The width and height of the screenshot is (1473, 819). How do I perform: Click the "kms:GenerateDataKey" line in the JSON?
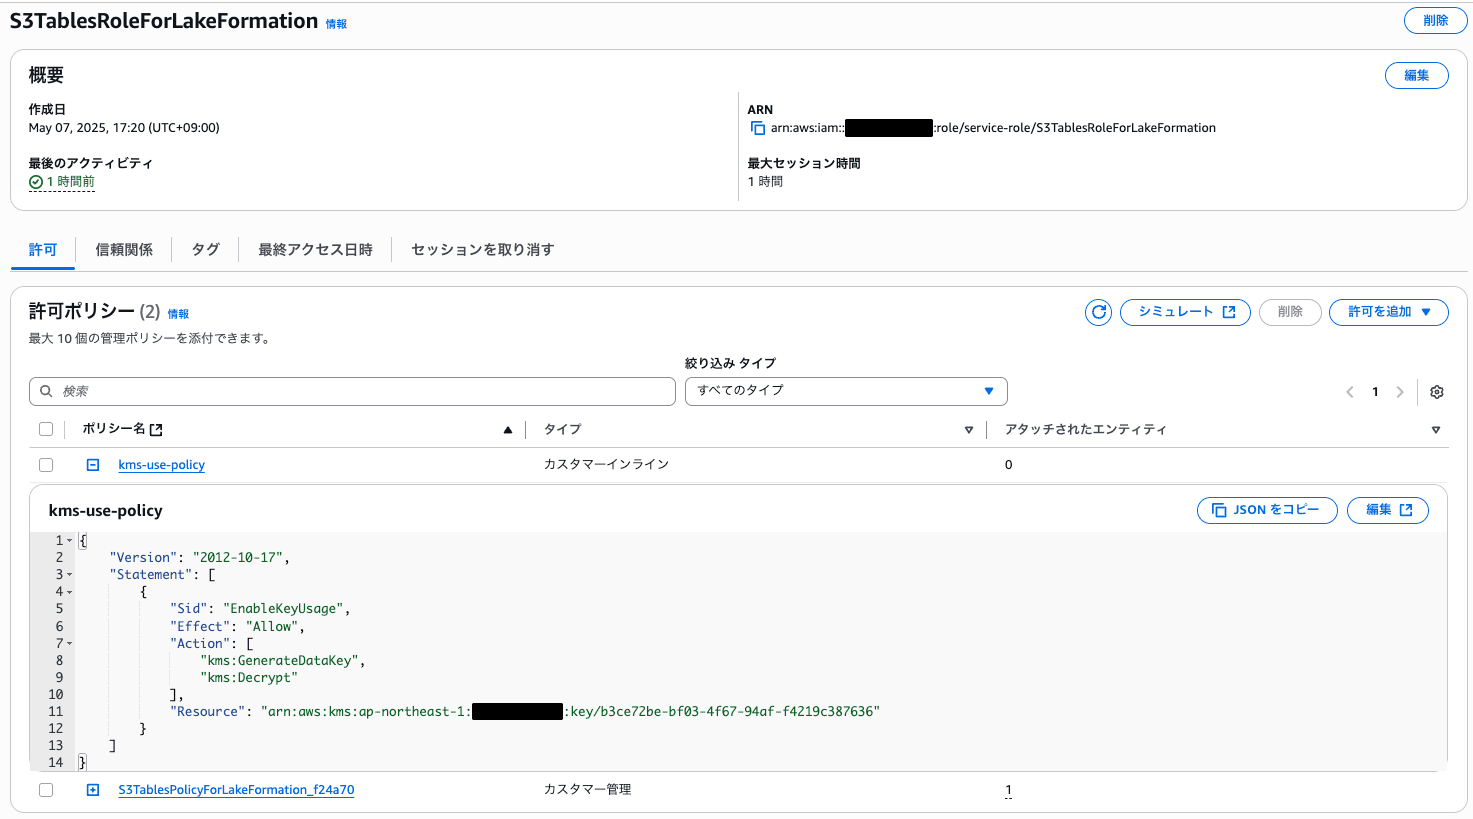pos(283,660)
